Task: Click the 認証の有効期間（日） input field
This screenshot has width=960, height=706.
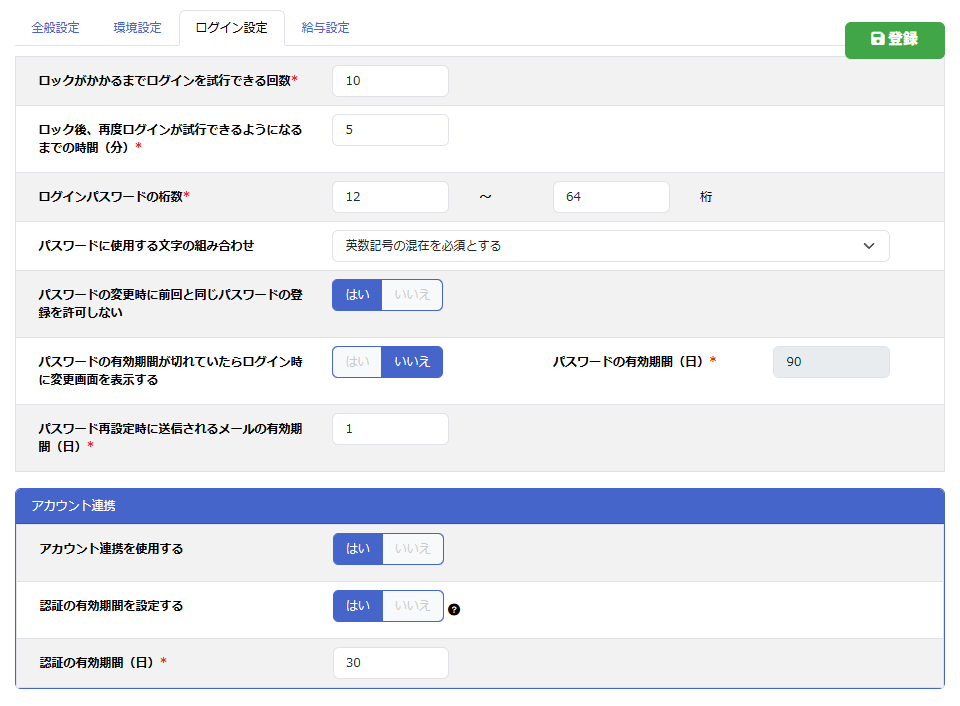Action: 390,663
